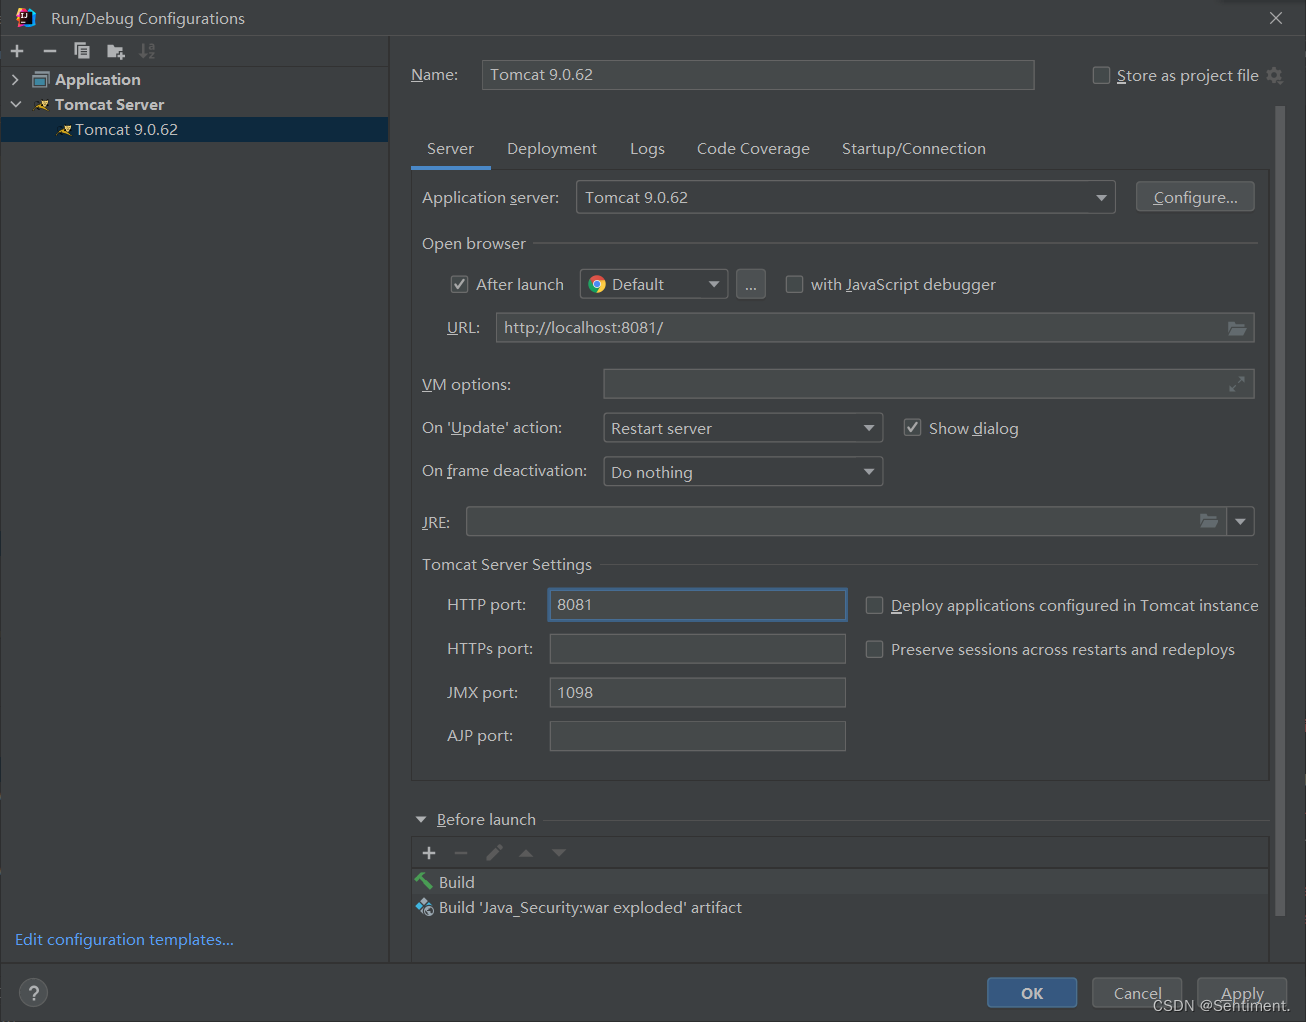The image size is (1306, 1022).
Task: Click the Application node icon in the tree
Action: click(40, 80)
